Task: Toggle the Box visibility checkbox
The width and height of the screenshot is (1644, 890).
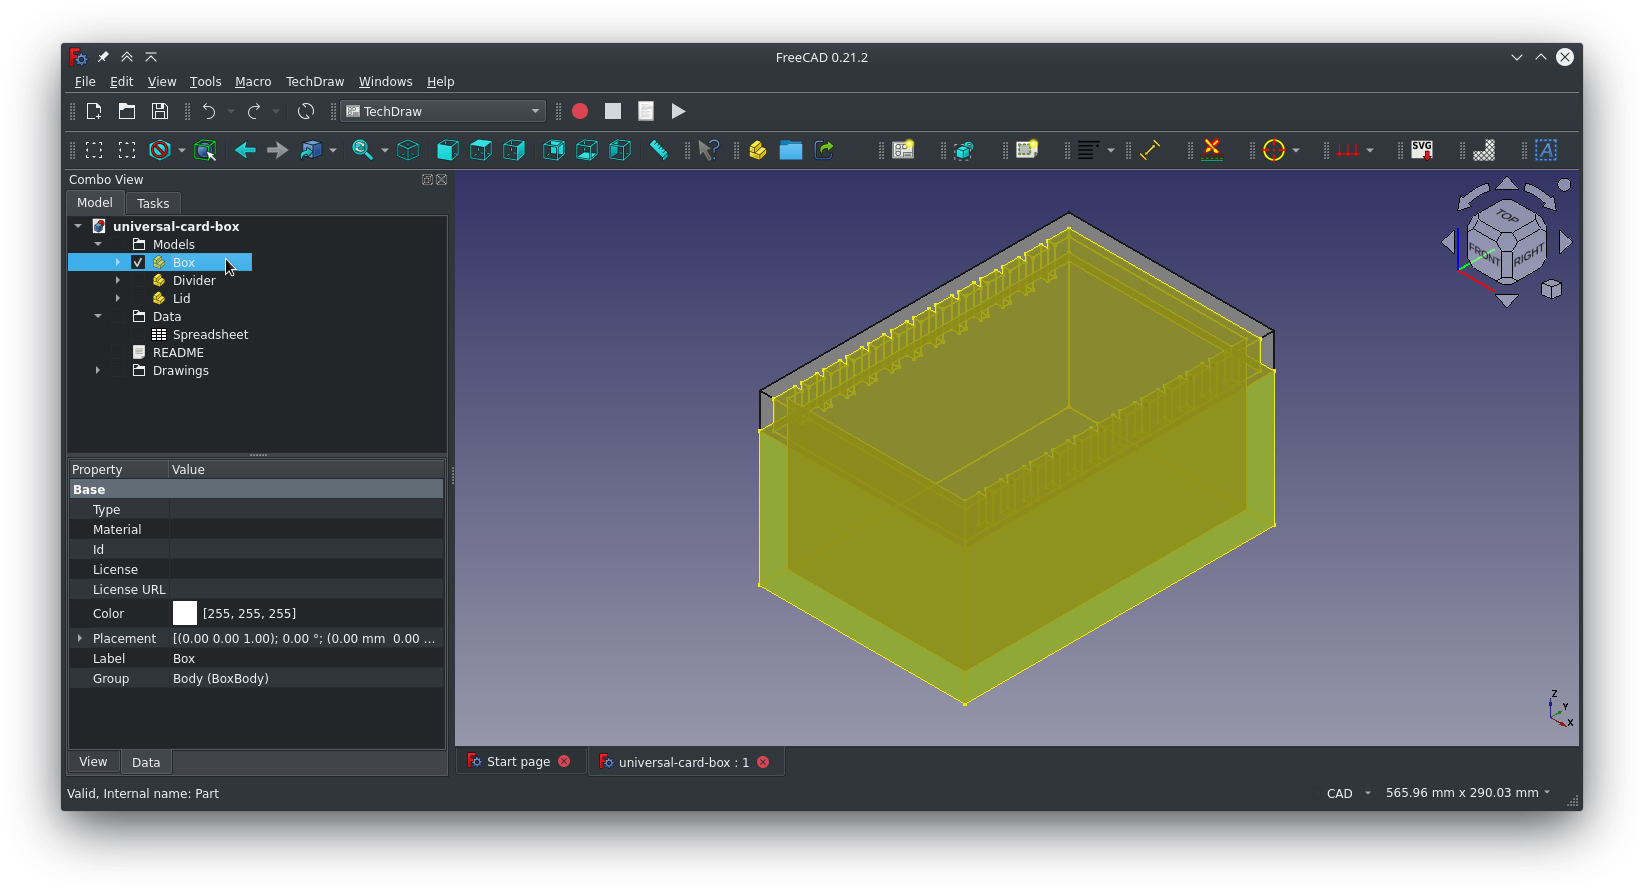Action: point(138,262)
